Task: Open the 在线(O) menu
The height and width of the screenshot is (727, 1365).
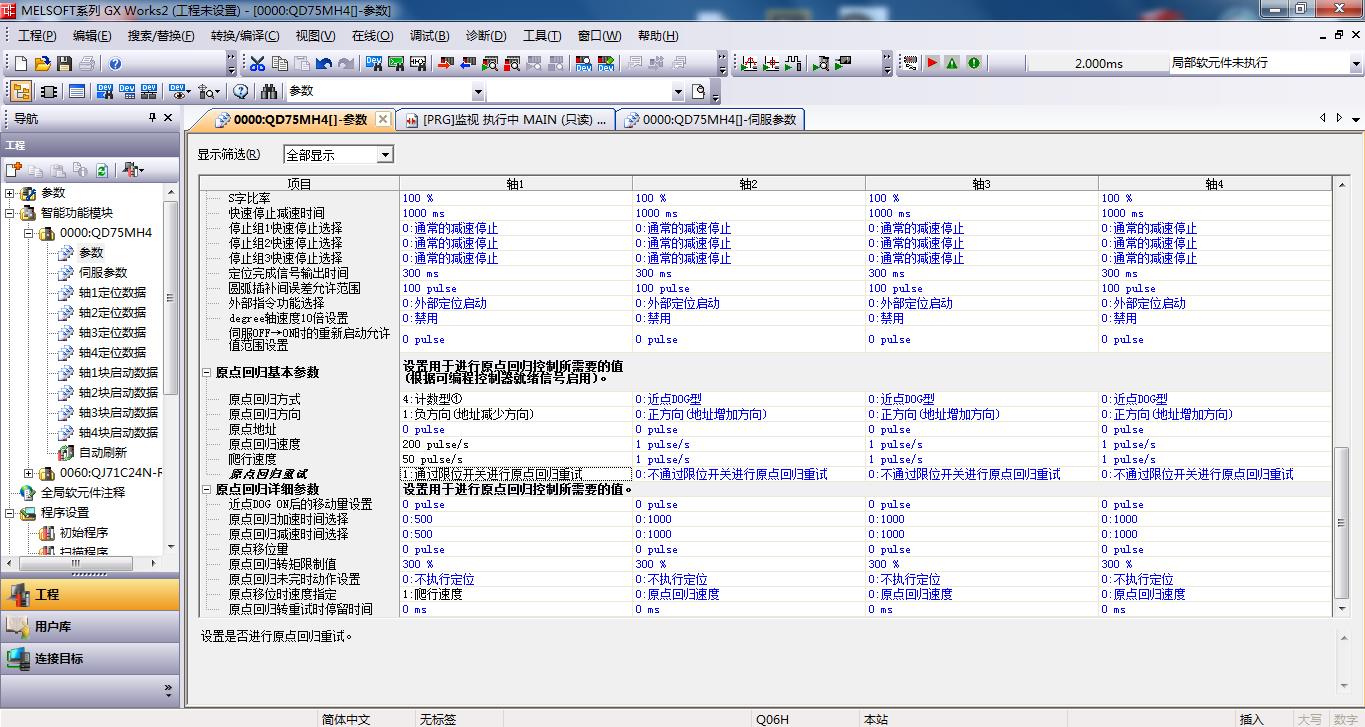Action: (x=372, y=36)
